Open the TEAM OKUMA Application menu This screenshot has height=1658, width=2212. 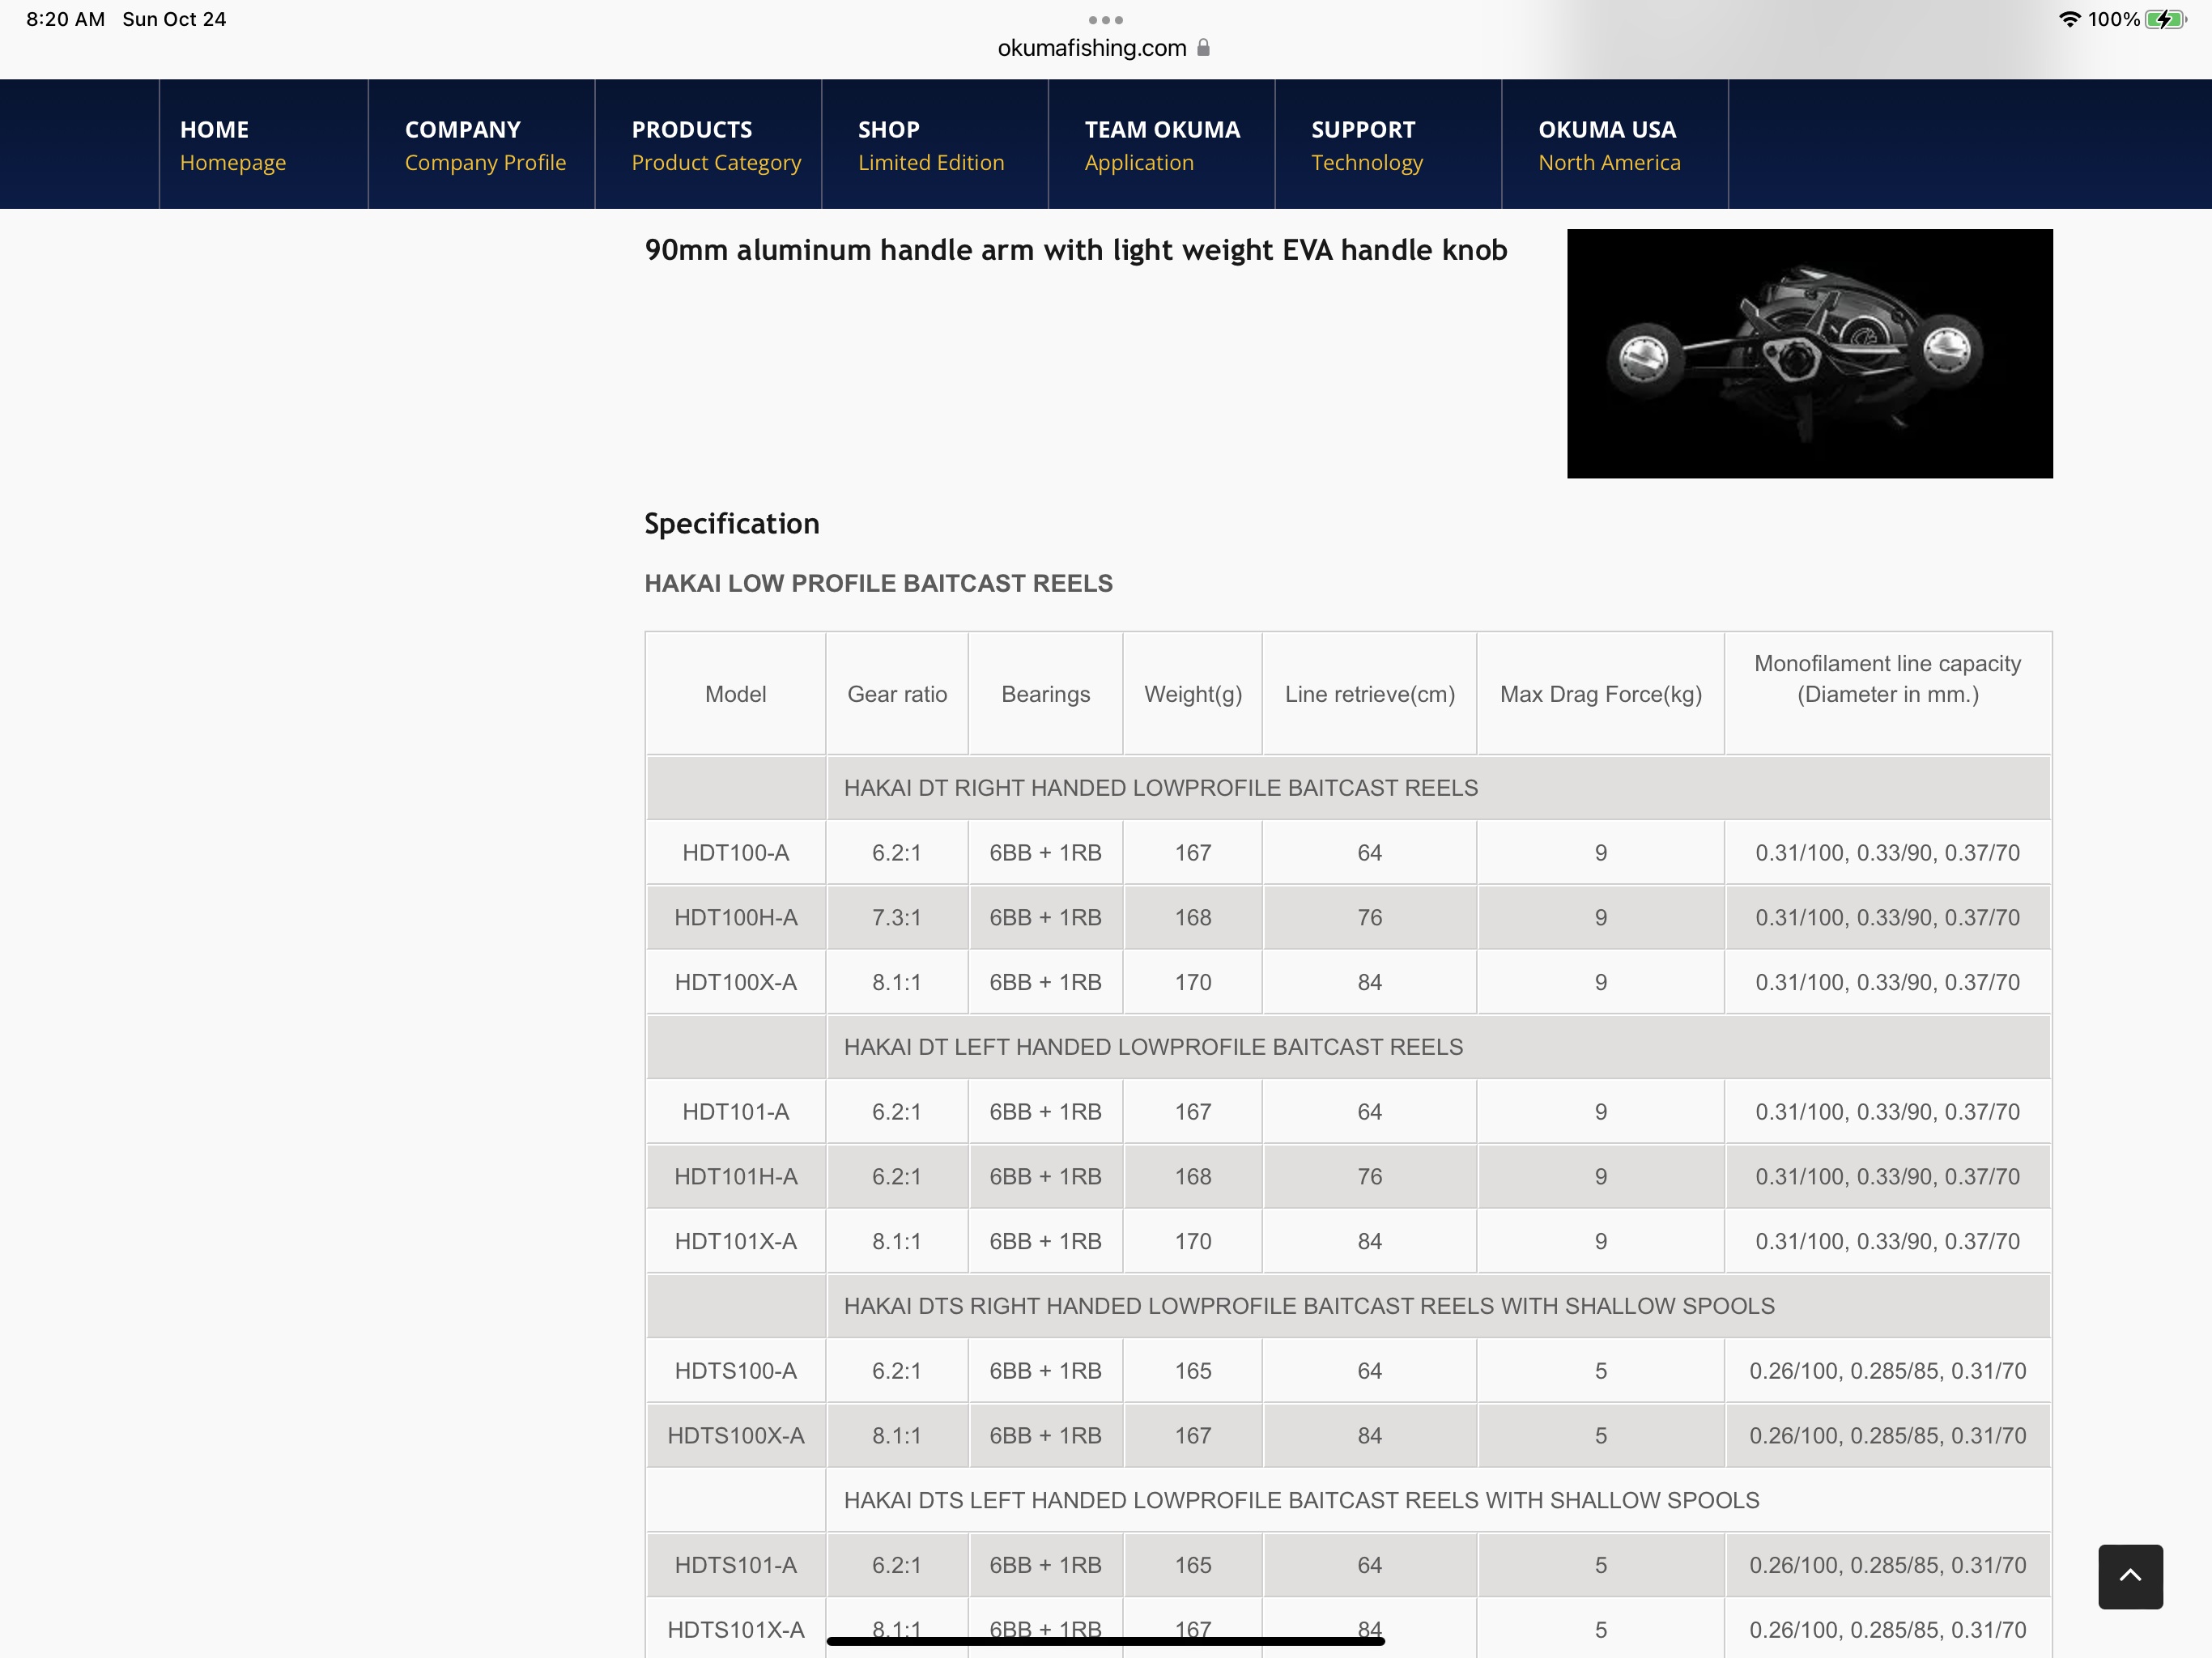1161,144
